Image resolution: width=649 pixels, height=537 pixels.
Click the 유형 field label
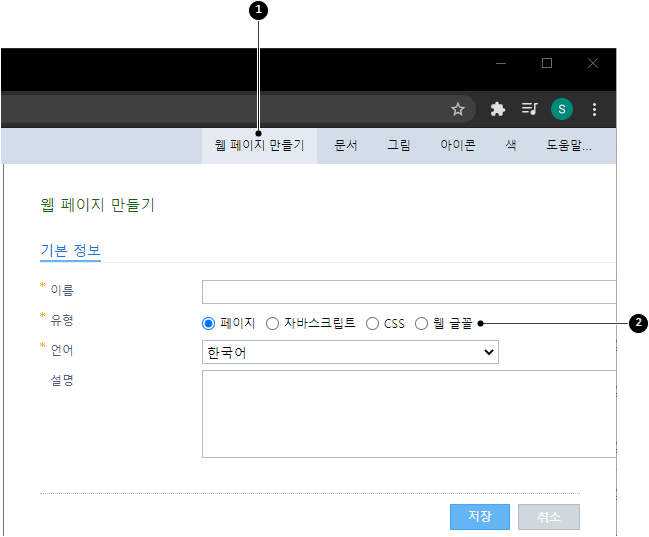62,320
